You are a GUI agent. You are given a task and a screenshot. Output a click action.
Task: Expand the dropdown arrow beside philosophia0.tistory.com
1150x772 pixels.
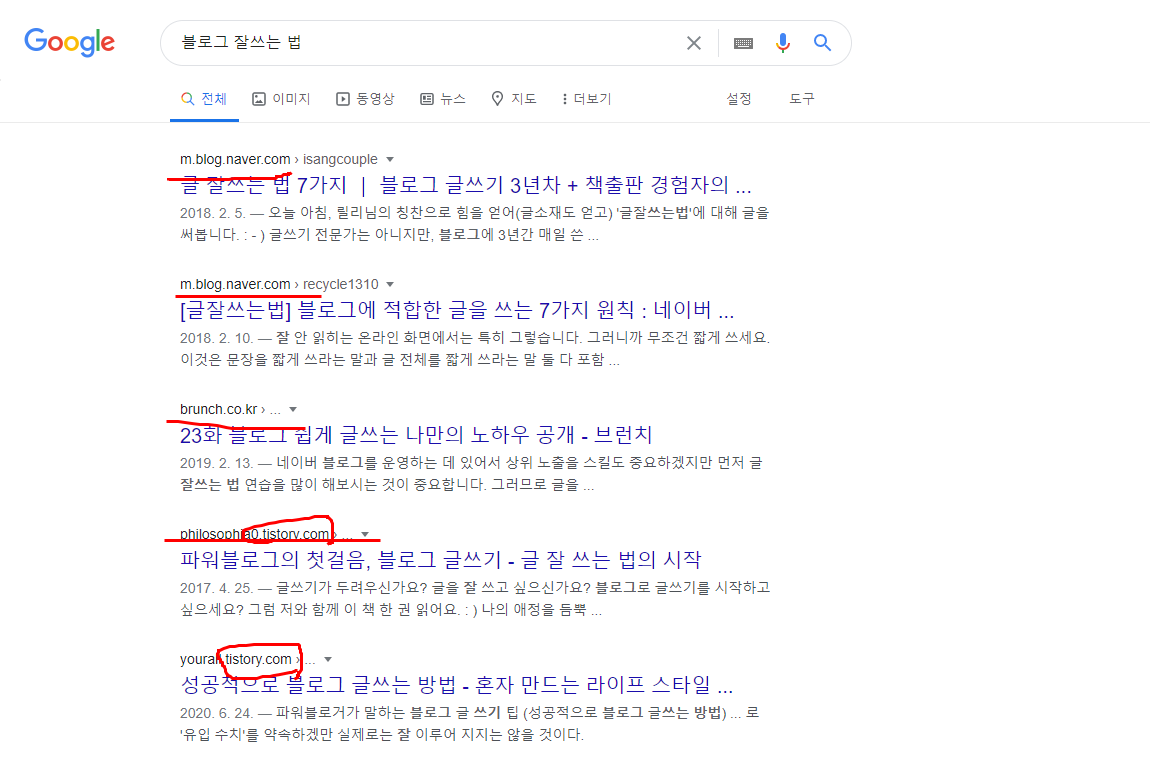[365, 534]
